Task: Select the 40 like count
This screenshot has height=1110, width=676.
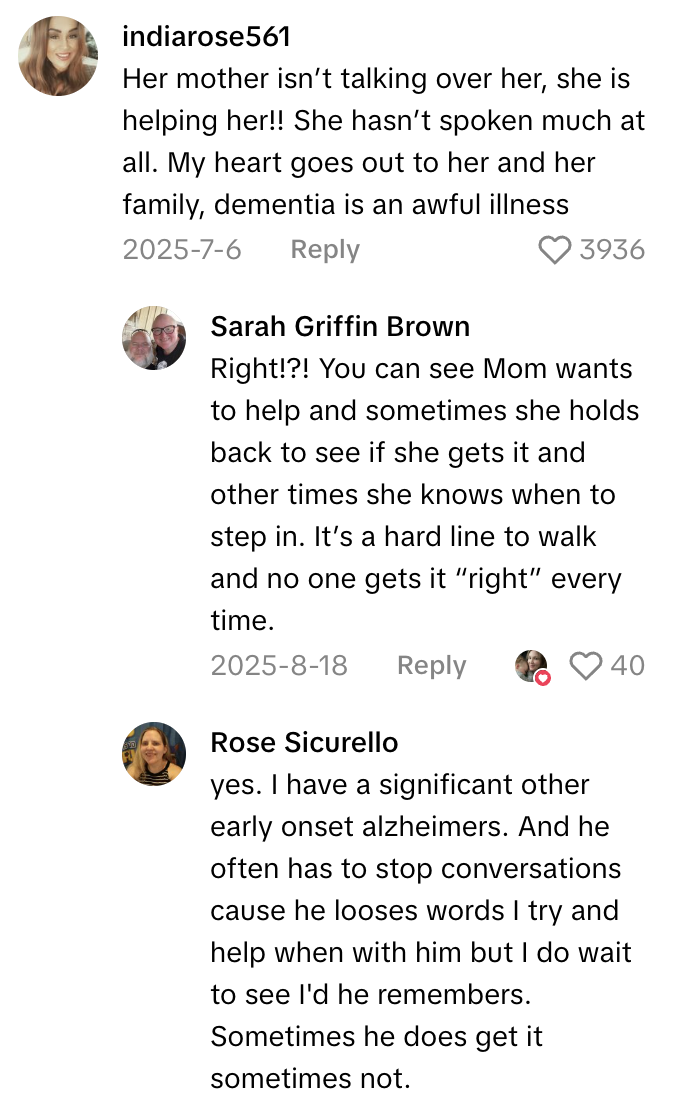Action: (x=629, y=665)
